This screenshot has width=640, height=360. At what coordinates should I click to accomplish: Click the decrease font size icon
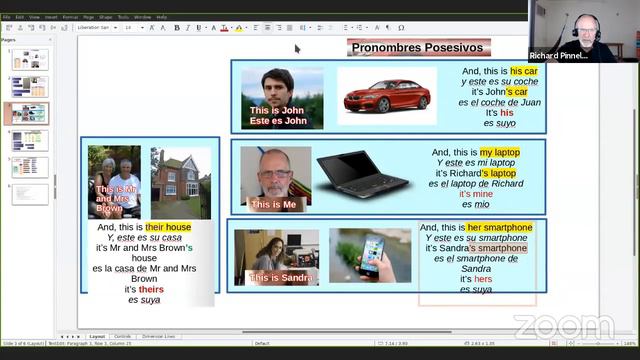tap(163, 28)
